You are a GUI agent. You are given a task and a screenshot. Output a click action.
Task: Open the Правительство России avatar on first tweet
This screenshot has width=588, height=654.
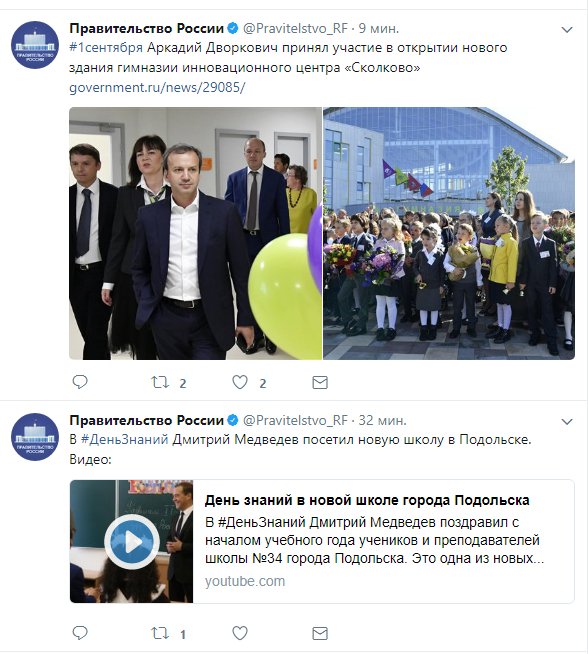35,45
